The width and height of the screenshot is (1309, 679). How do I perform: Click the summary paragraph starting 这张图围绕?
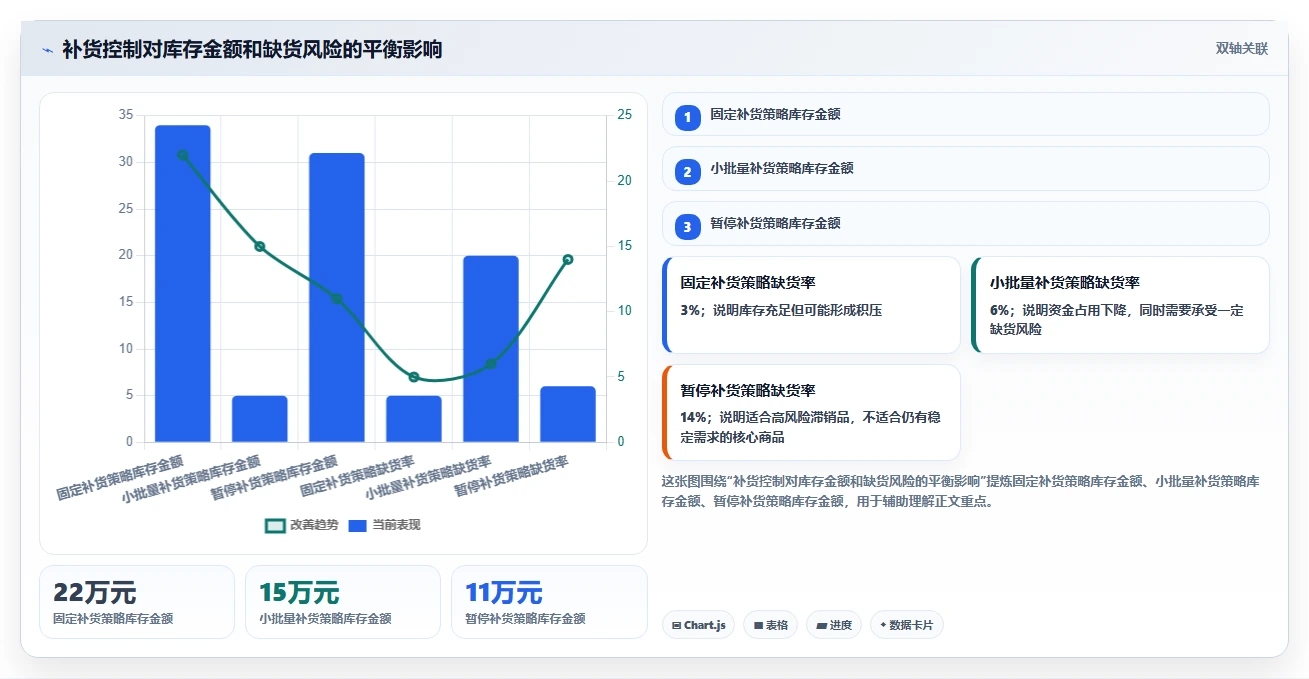tap(961, 491)
